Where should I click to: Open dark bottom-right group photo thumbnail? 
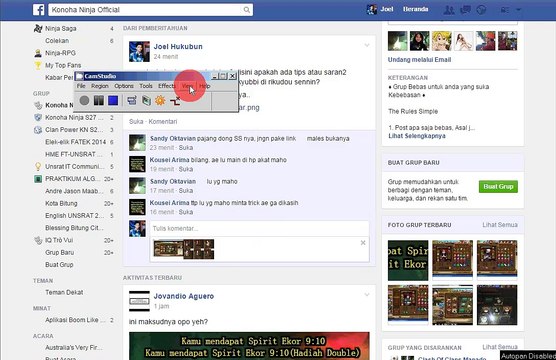click(497, 305)
